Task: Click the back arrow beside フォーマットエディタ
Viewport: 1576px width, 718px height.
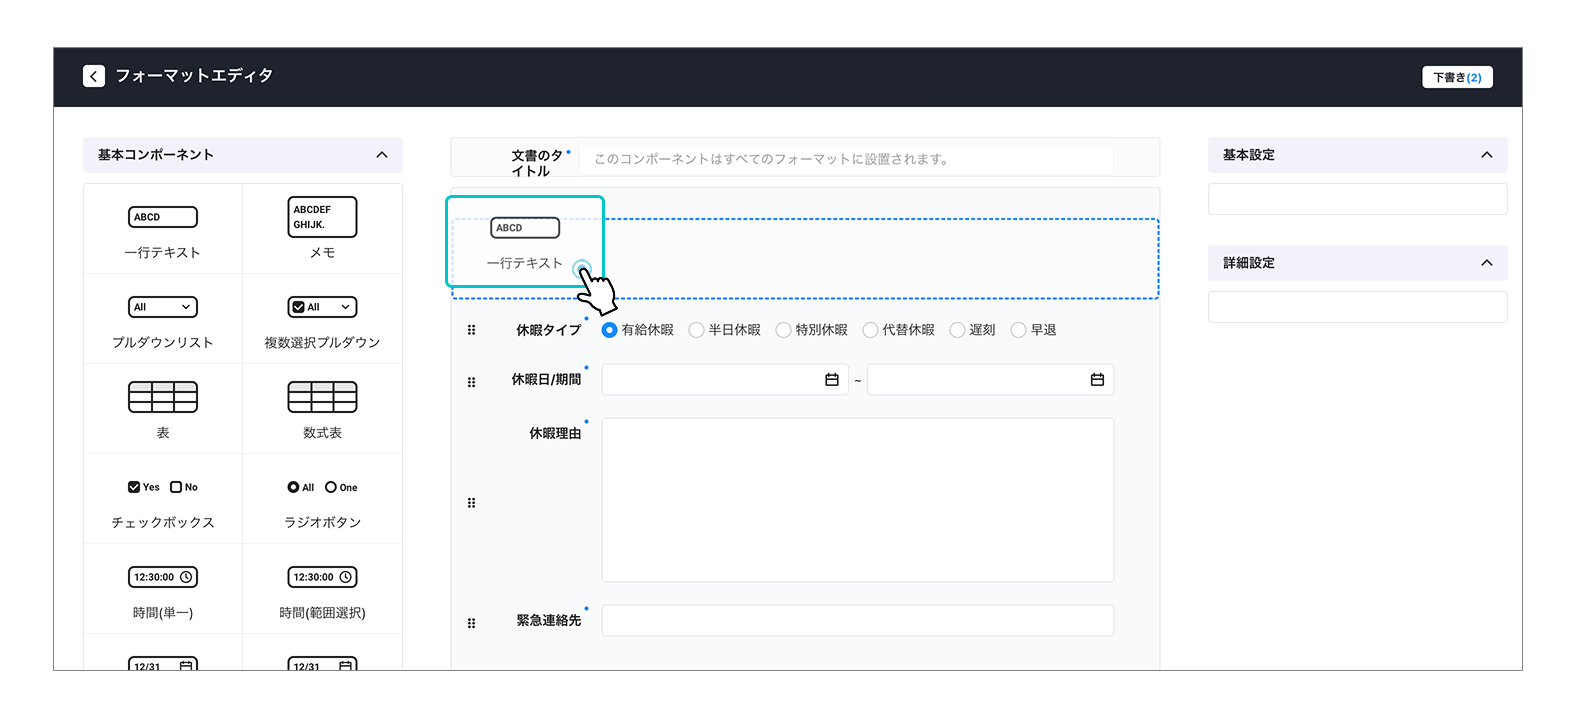Action: (94, 76)
